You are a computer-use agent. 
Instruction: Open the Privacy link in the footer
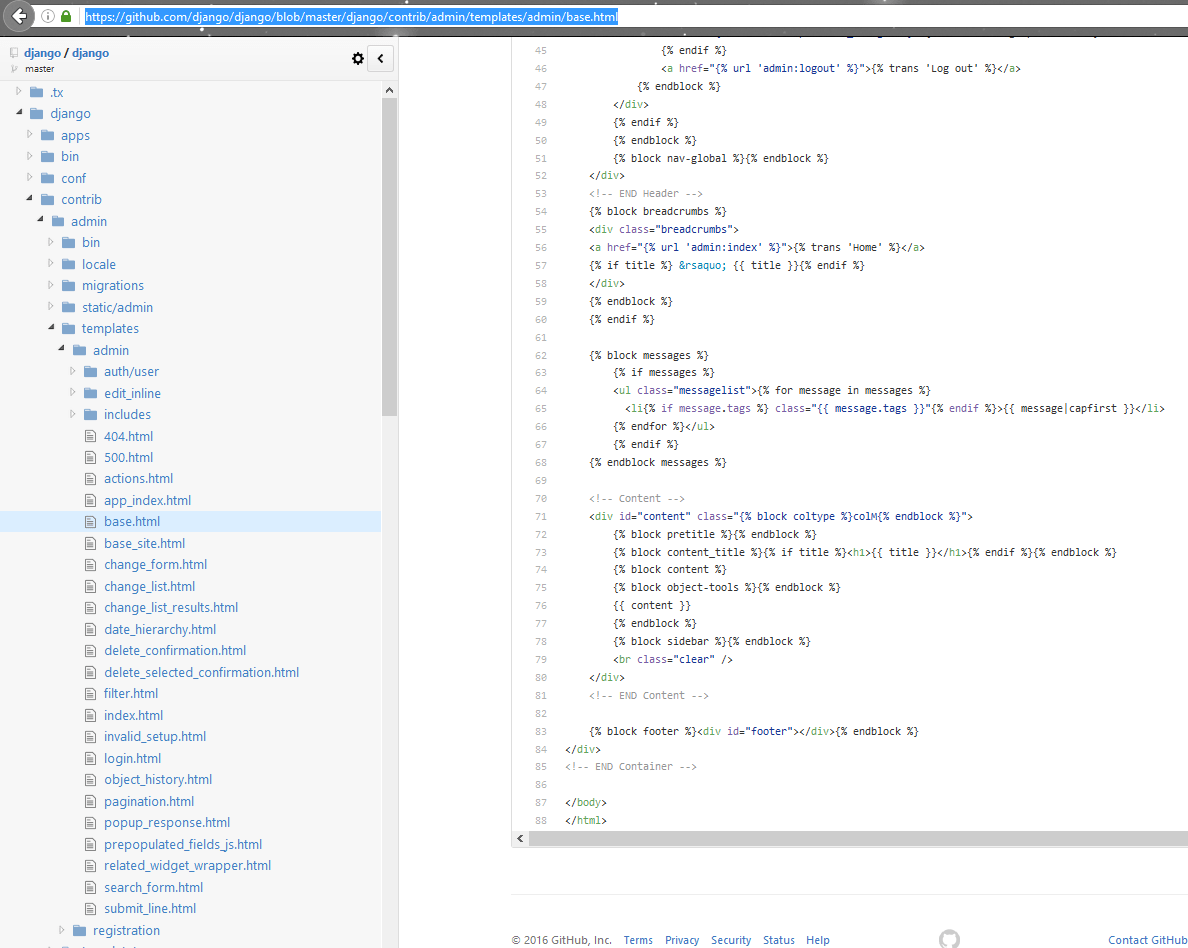click(681, 940)
